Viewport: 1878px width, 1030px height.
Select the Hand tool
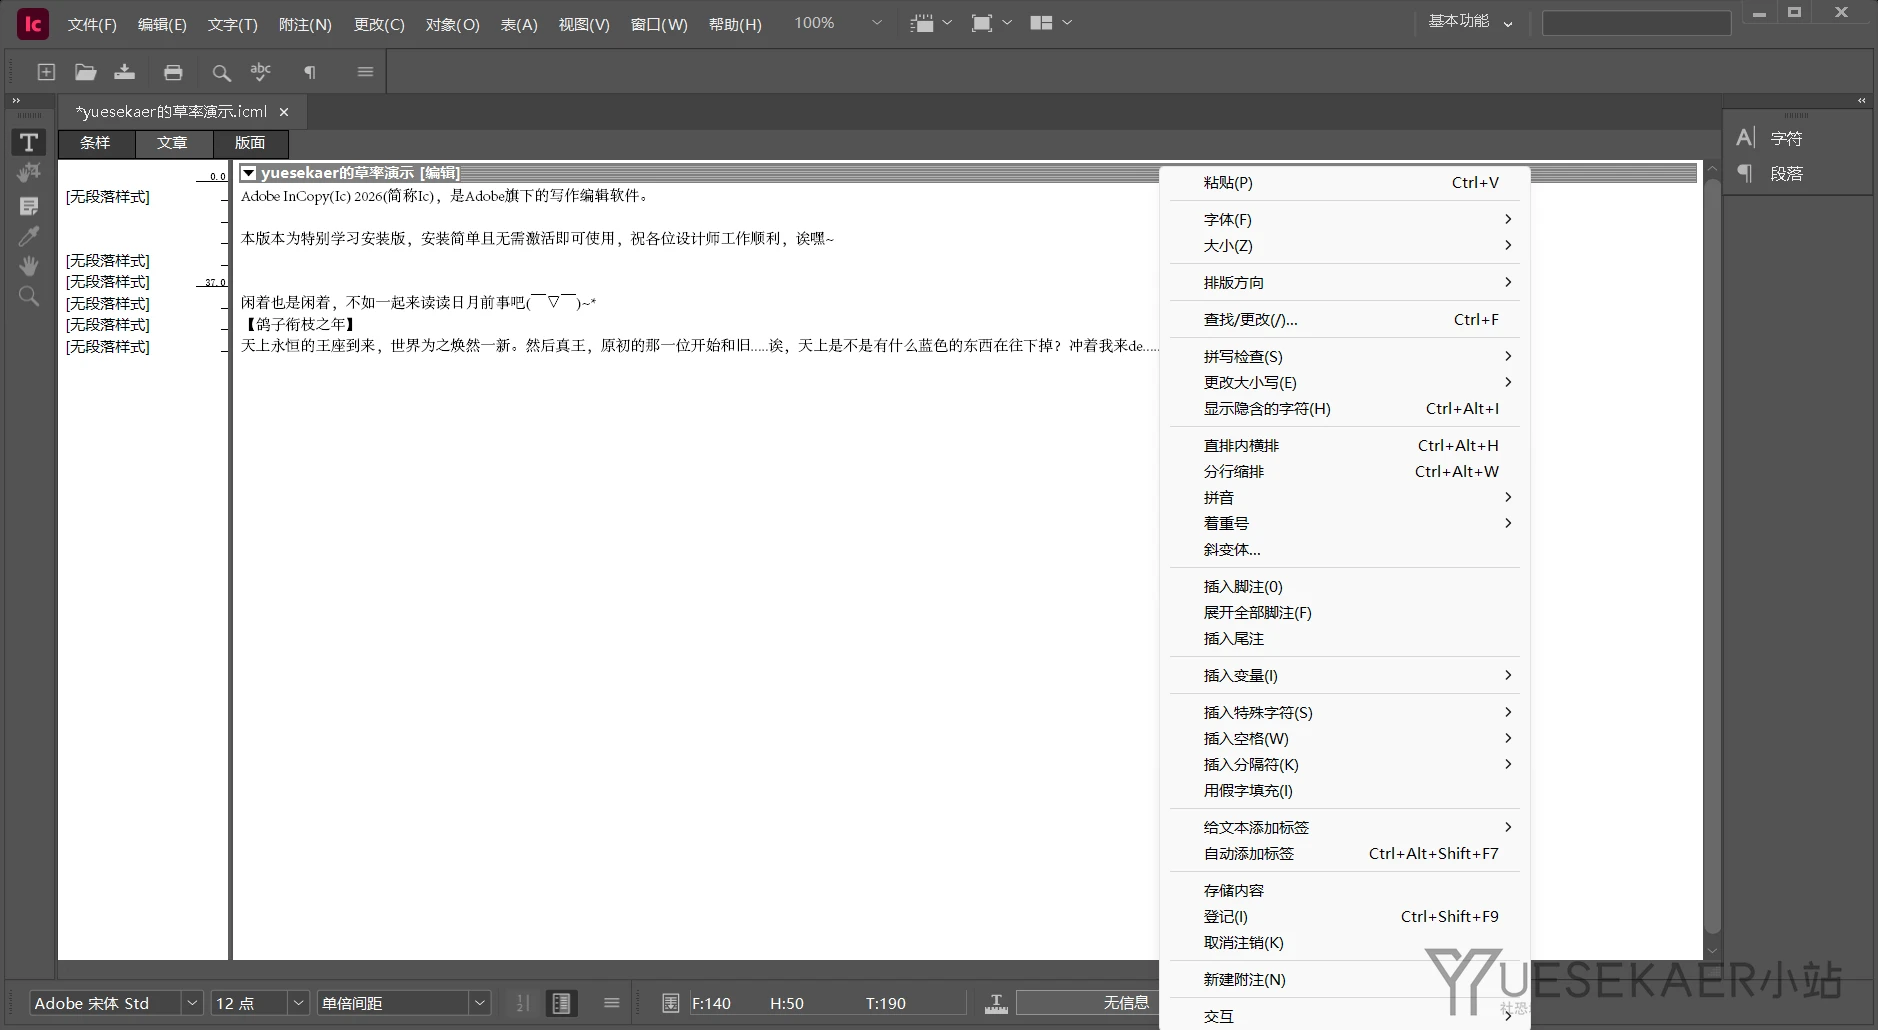tap(29, 266)
